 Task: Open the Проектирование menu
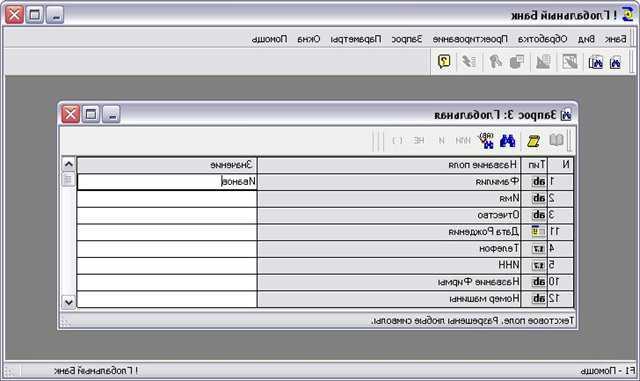coord(470,39)
